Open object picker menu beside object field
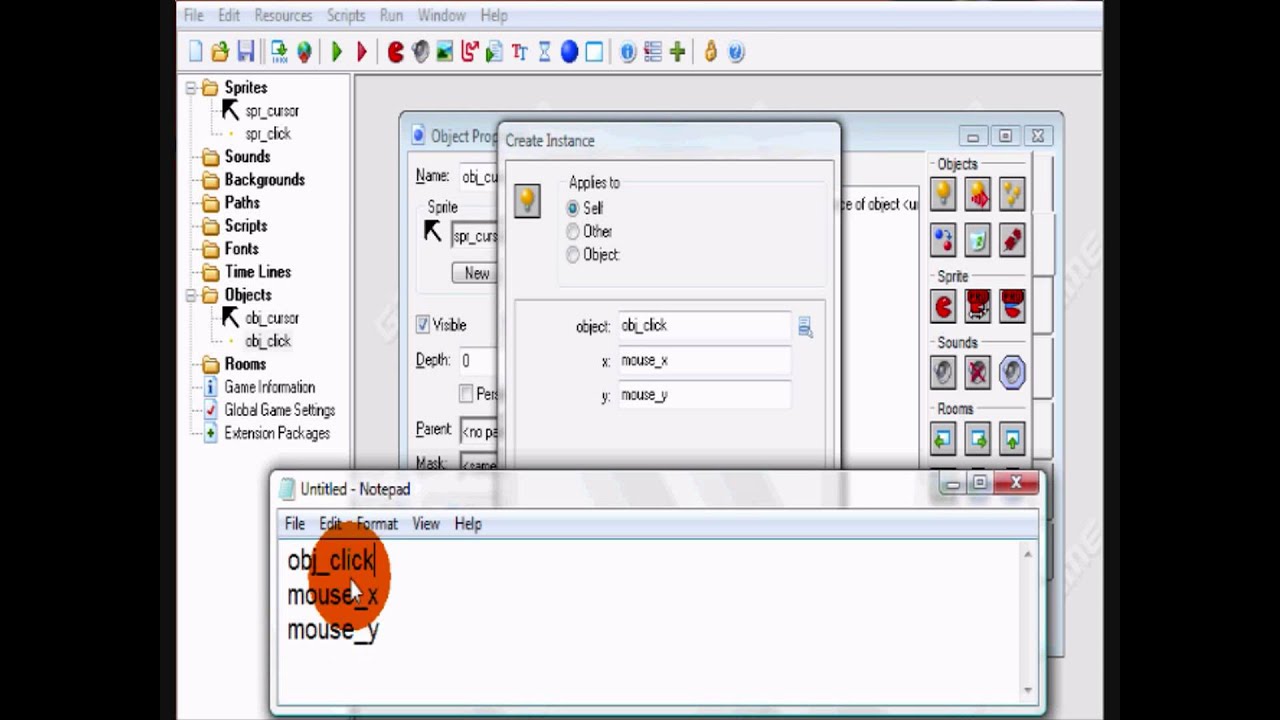This screenshot has width=1280, height=720. coord(805,327)
